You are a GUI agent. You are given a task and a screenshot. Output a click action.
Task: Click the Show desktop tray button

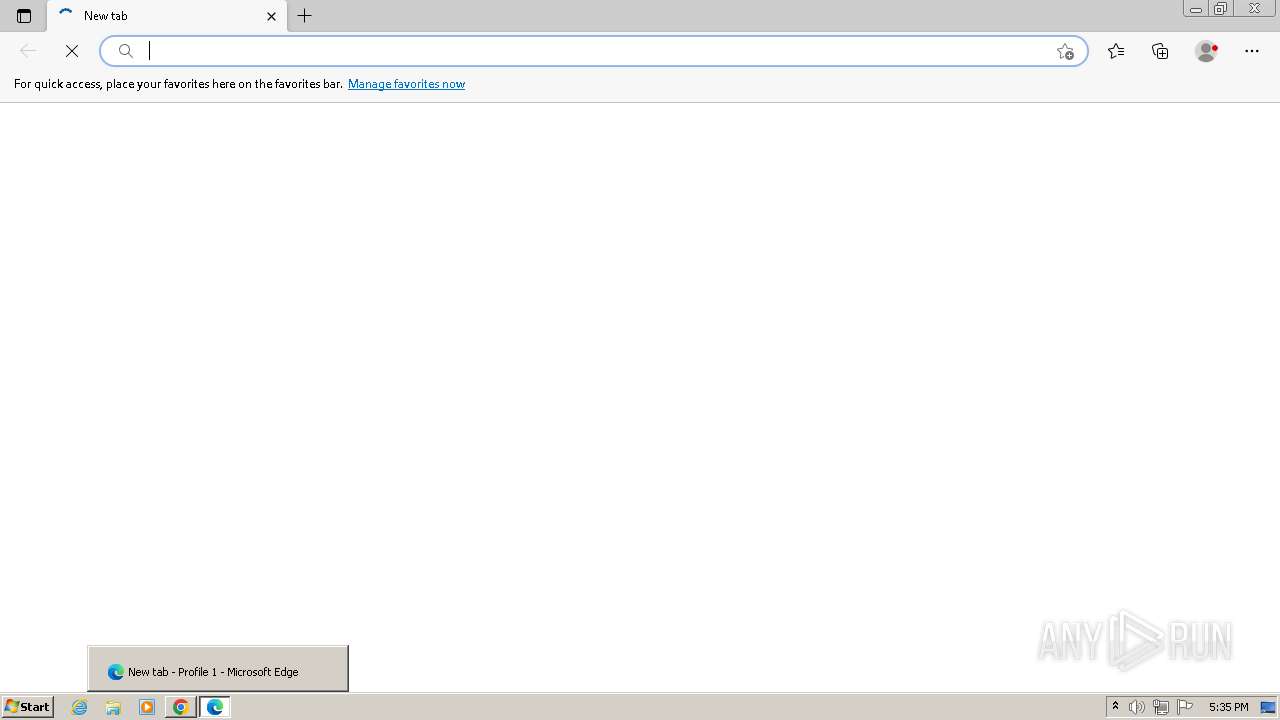[1268, 707]
